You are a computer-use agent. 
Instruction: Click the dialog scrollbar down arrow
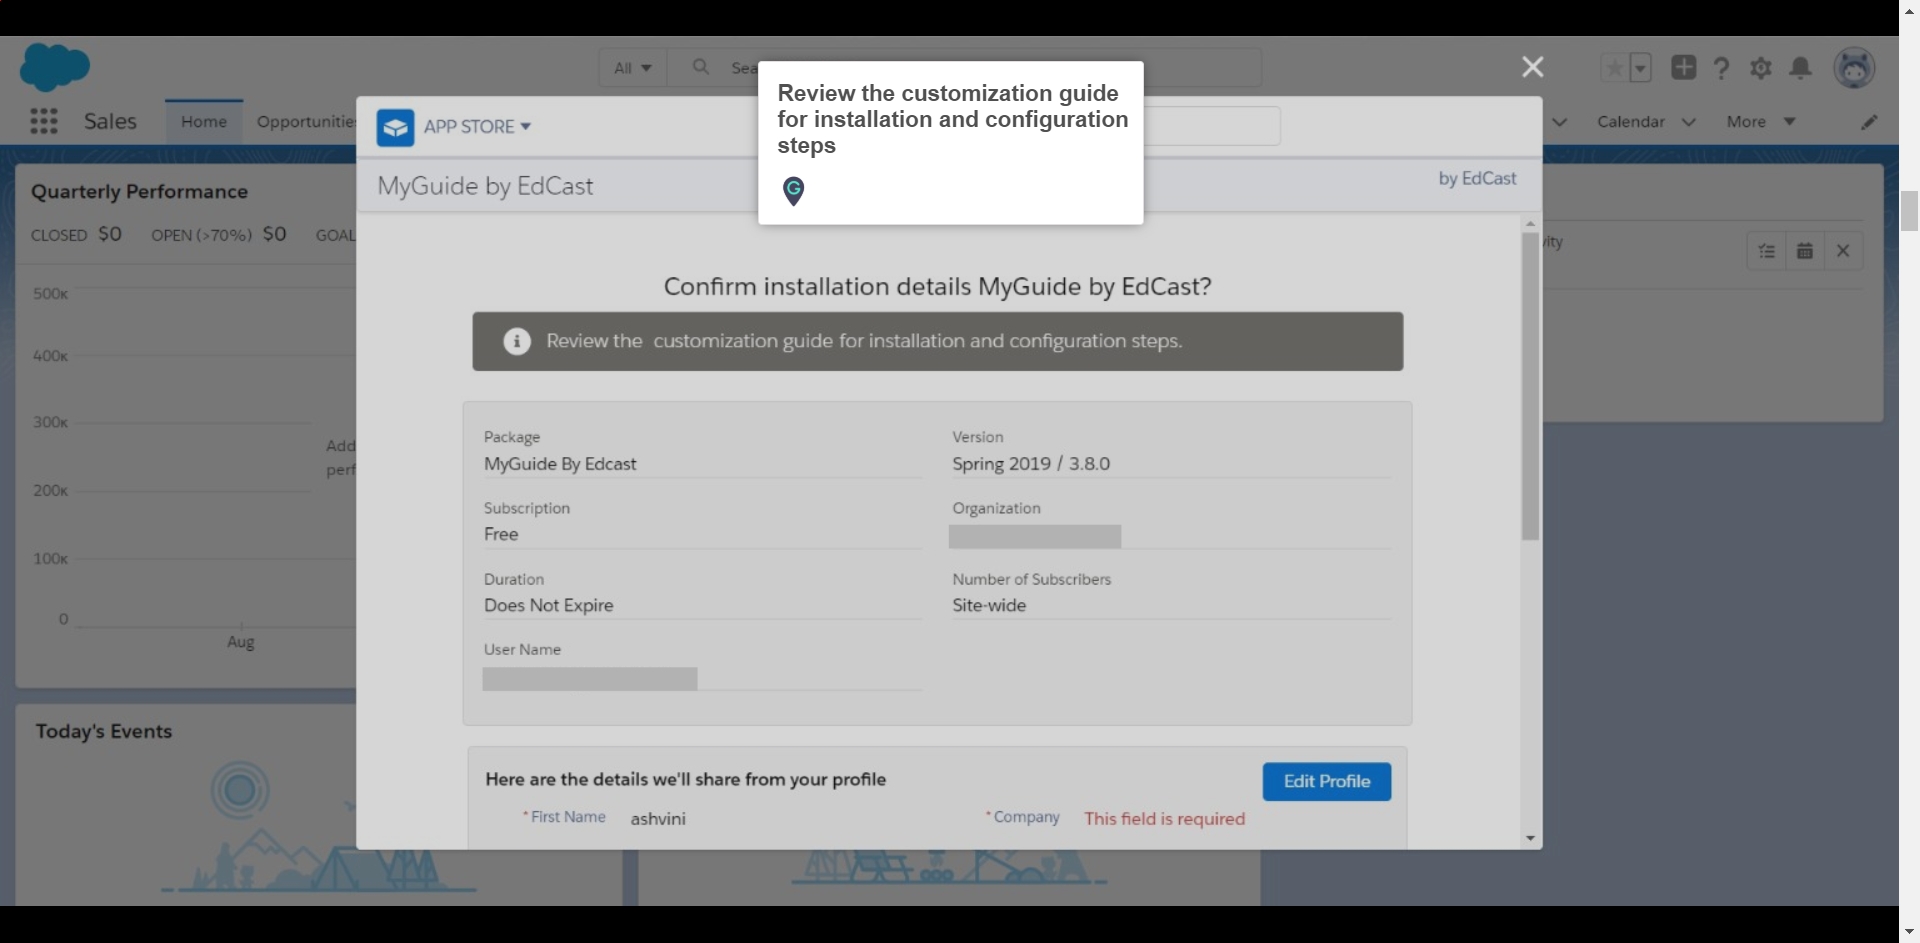pyautogui.click(x=1530, y=839)
